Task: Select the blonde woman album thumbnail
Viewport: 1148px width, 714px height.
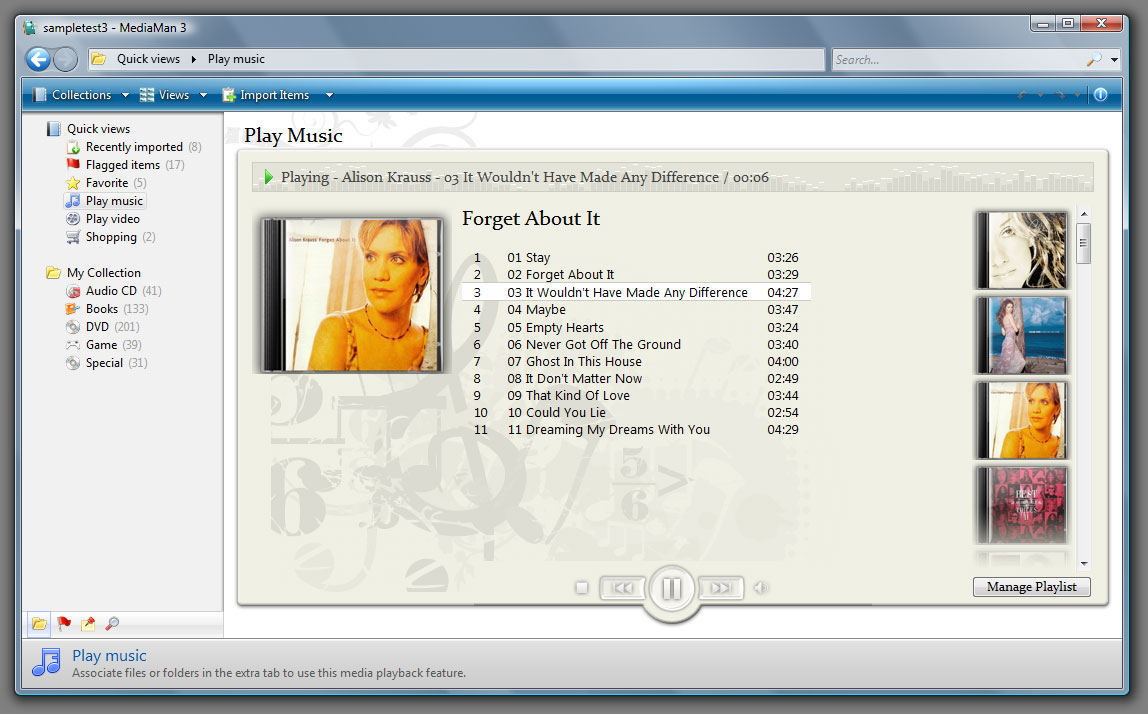Action: pos(1022,250)
